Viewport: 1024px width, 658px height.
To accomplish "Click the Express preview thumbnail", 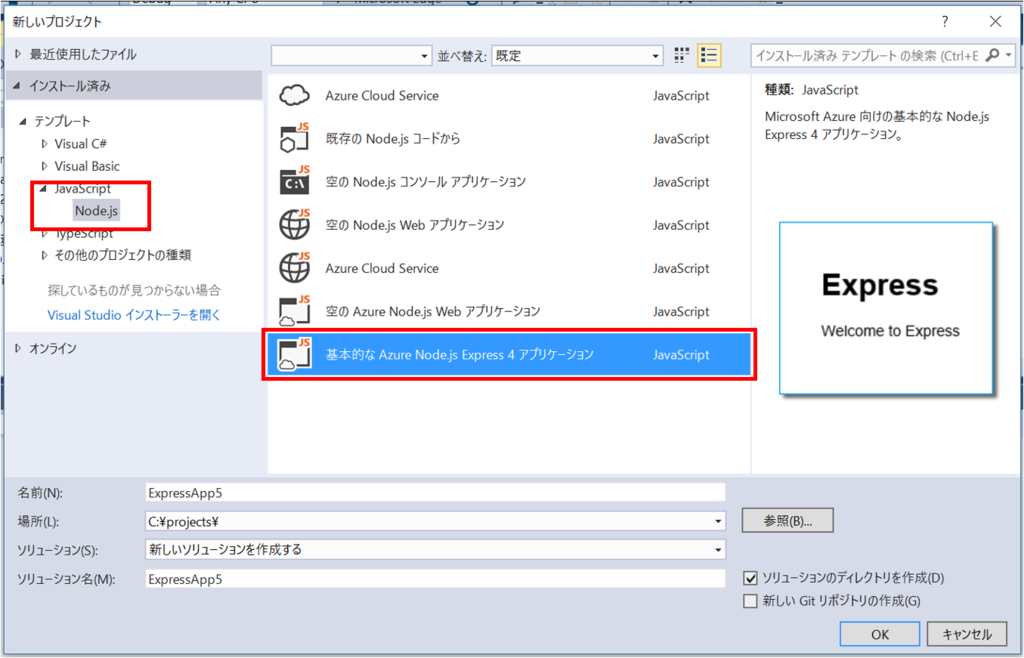I will tap(886, 308).
